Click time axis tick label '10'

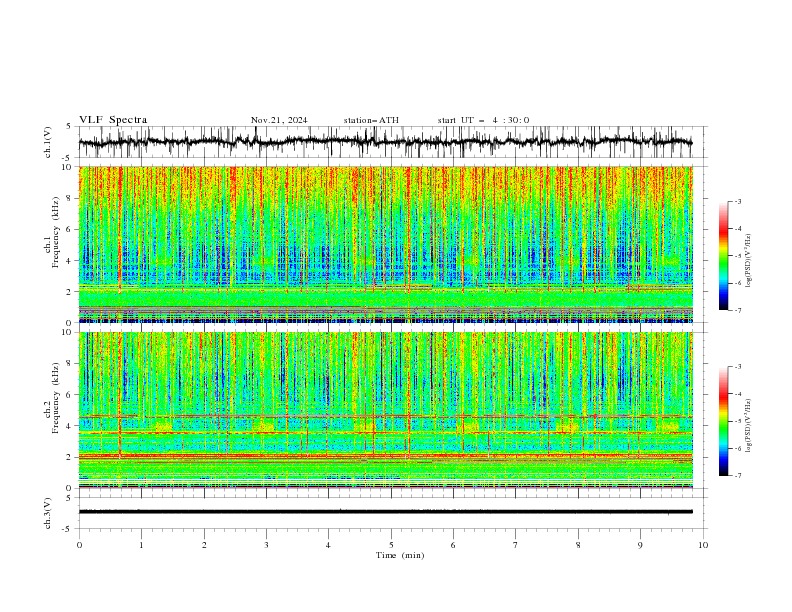point(703,545)
